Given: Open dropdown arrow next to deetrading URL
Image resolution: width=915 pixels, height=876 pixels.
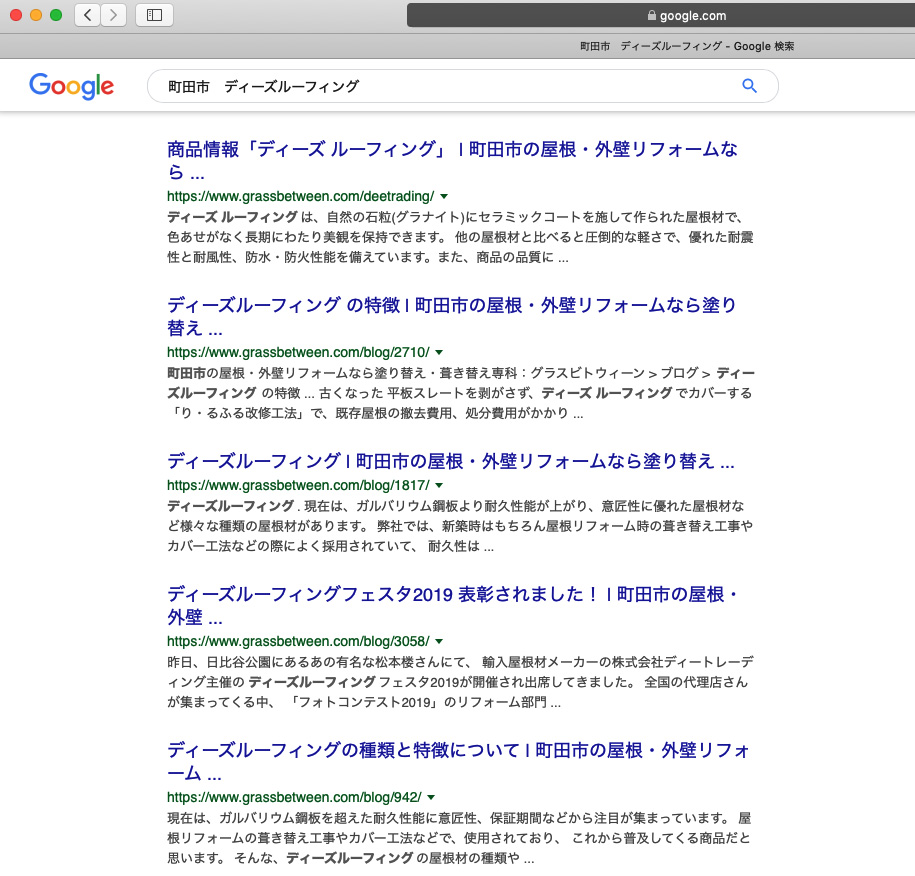Looking at the screenshot, I should tap(444, 197).
